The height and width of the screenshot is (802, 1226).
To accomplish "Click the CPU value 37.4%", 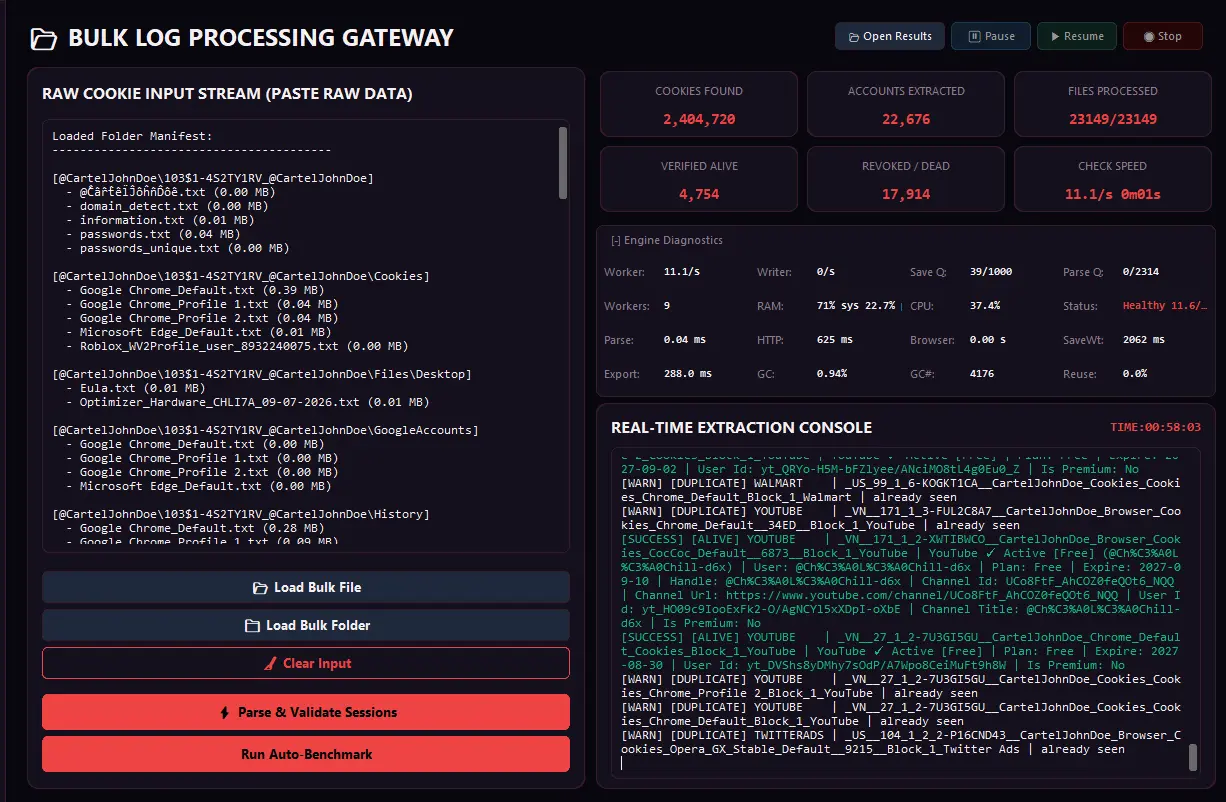I will [984, 306].
